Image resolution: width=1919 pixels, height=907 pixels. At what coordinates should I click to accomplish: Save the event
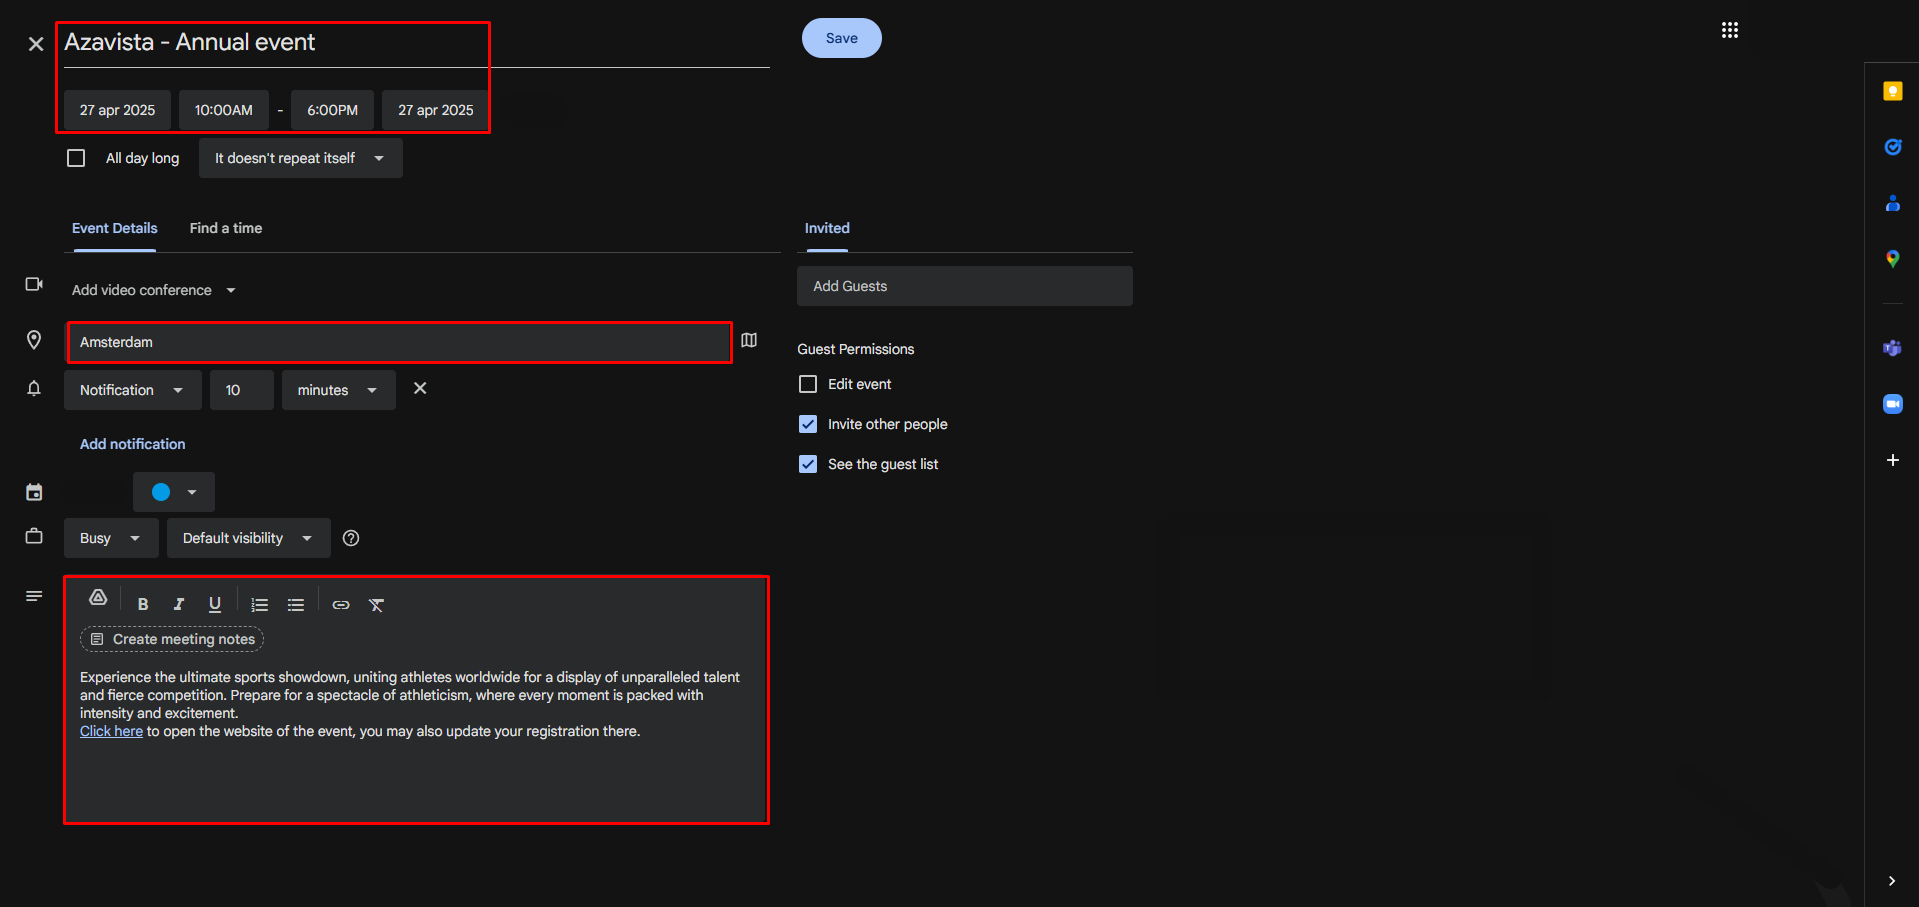click(x=841, y=38)
